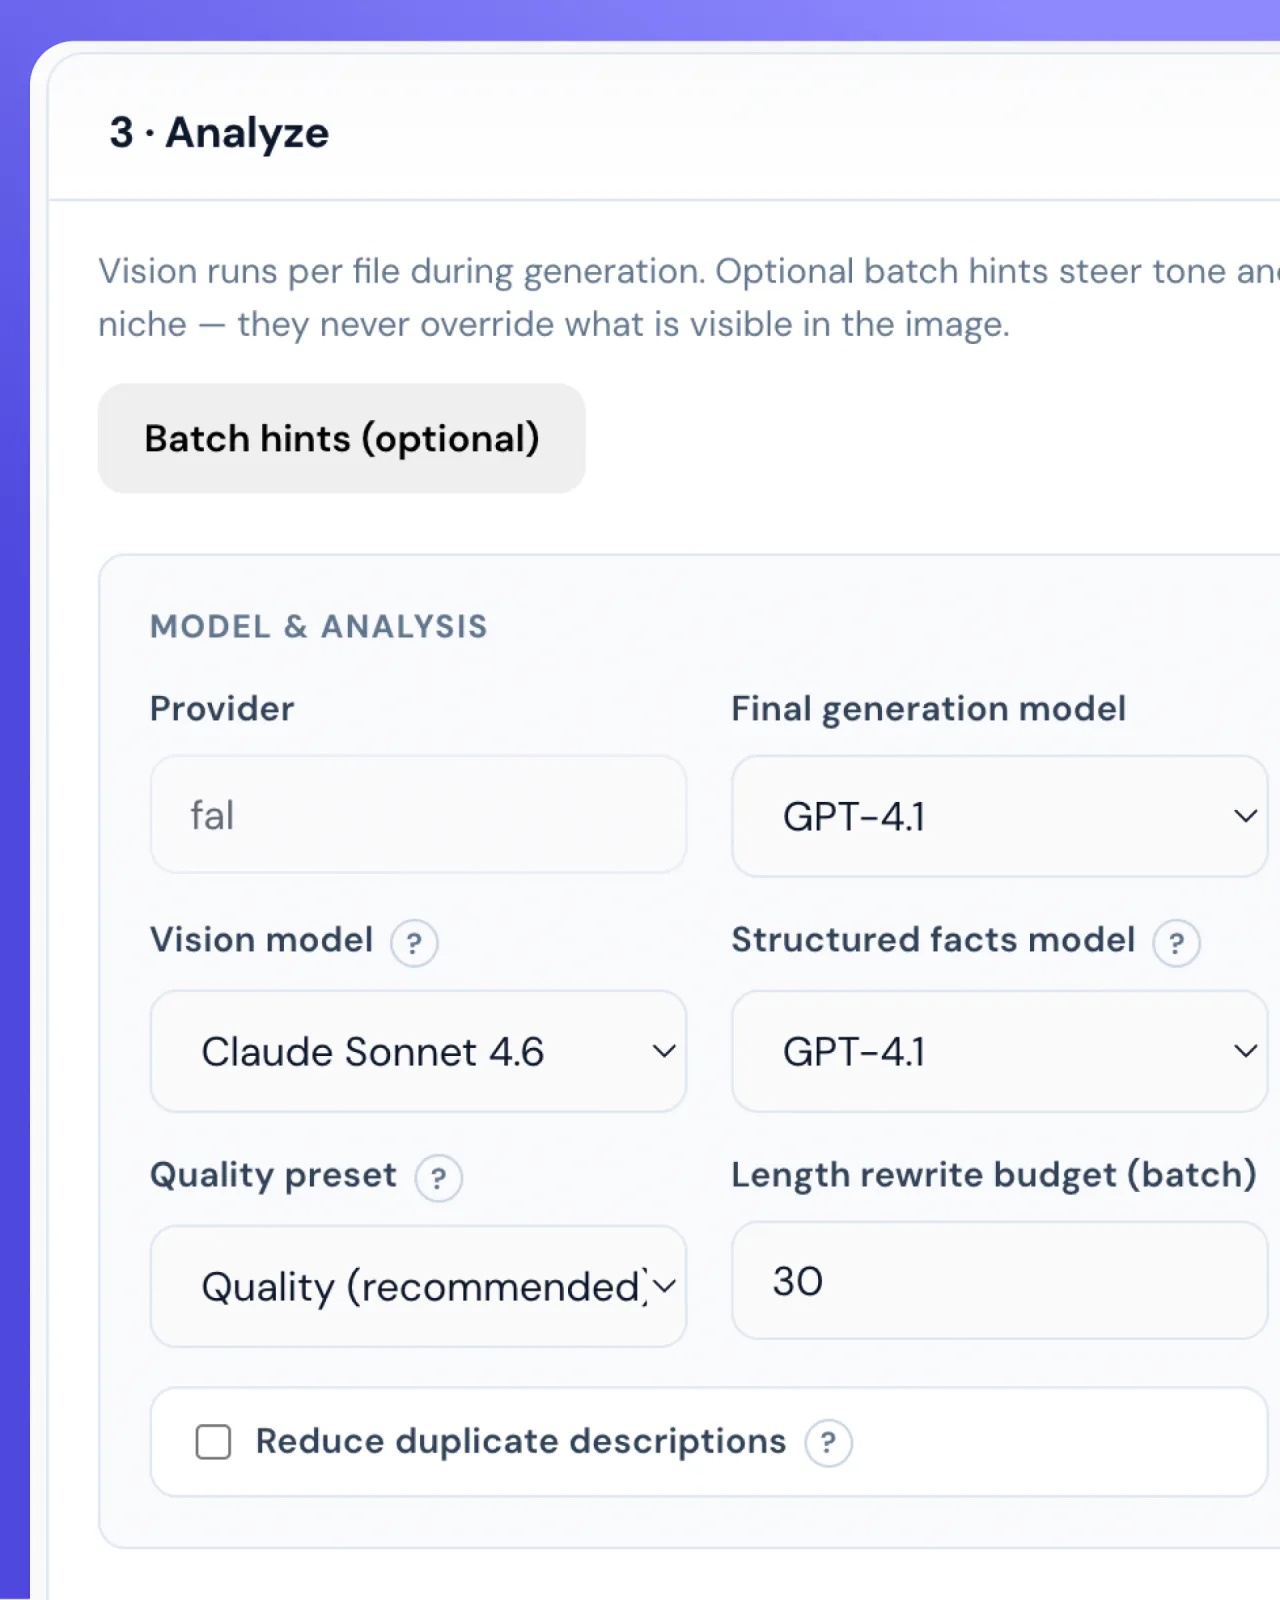Open the Final generation model GPT-4.1 dropdown
1280x1600 pixels.
point(1000,816)
